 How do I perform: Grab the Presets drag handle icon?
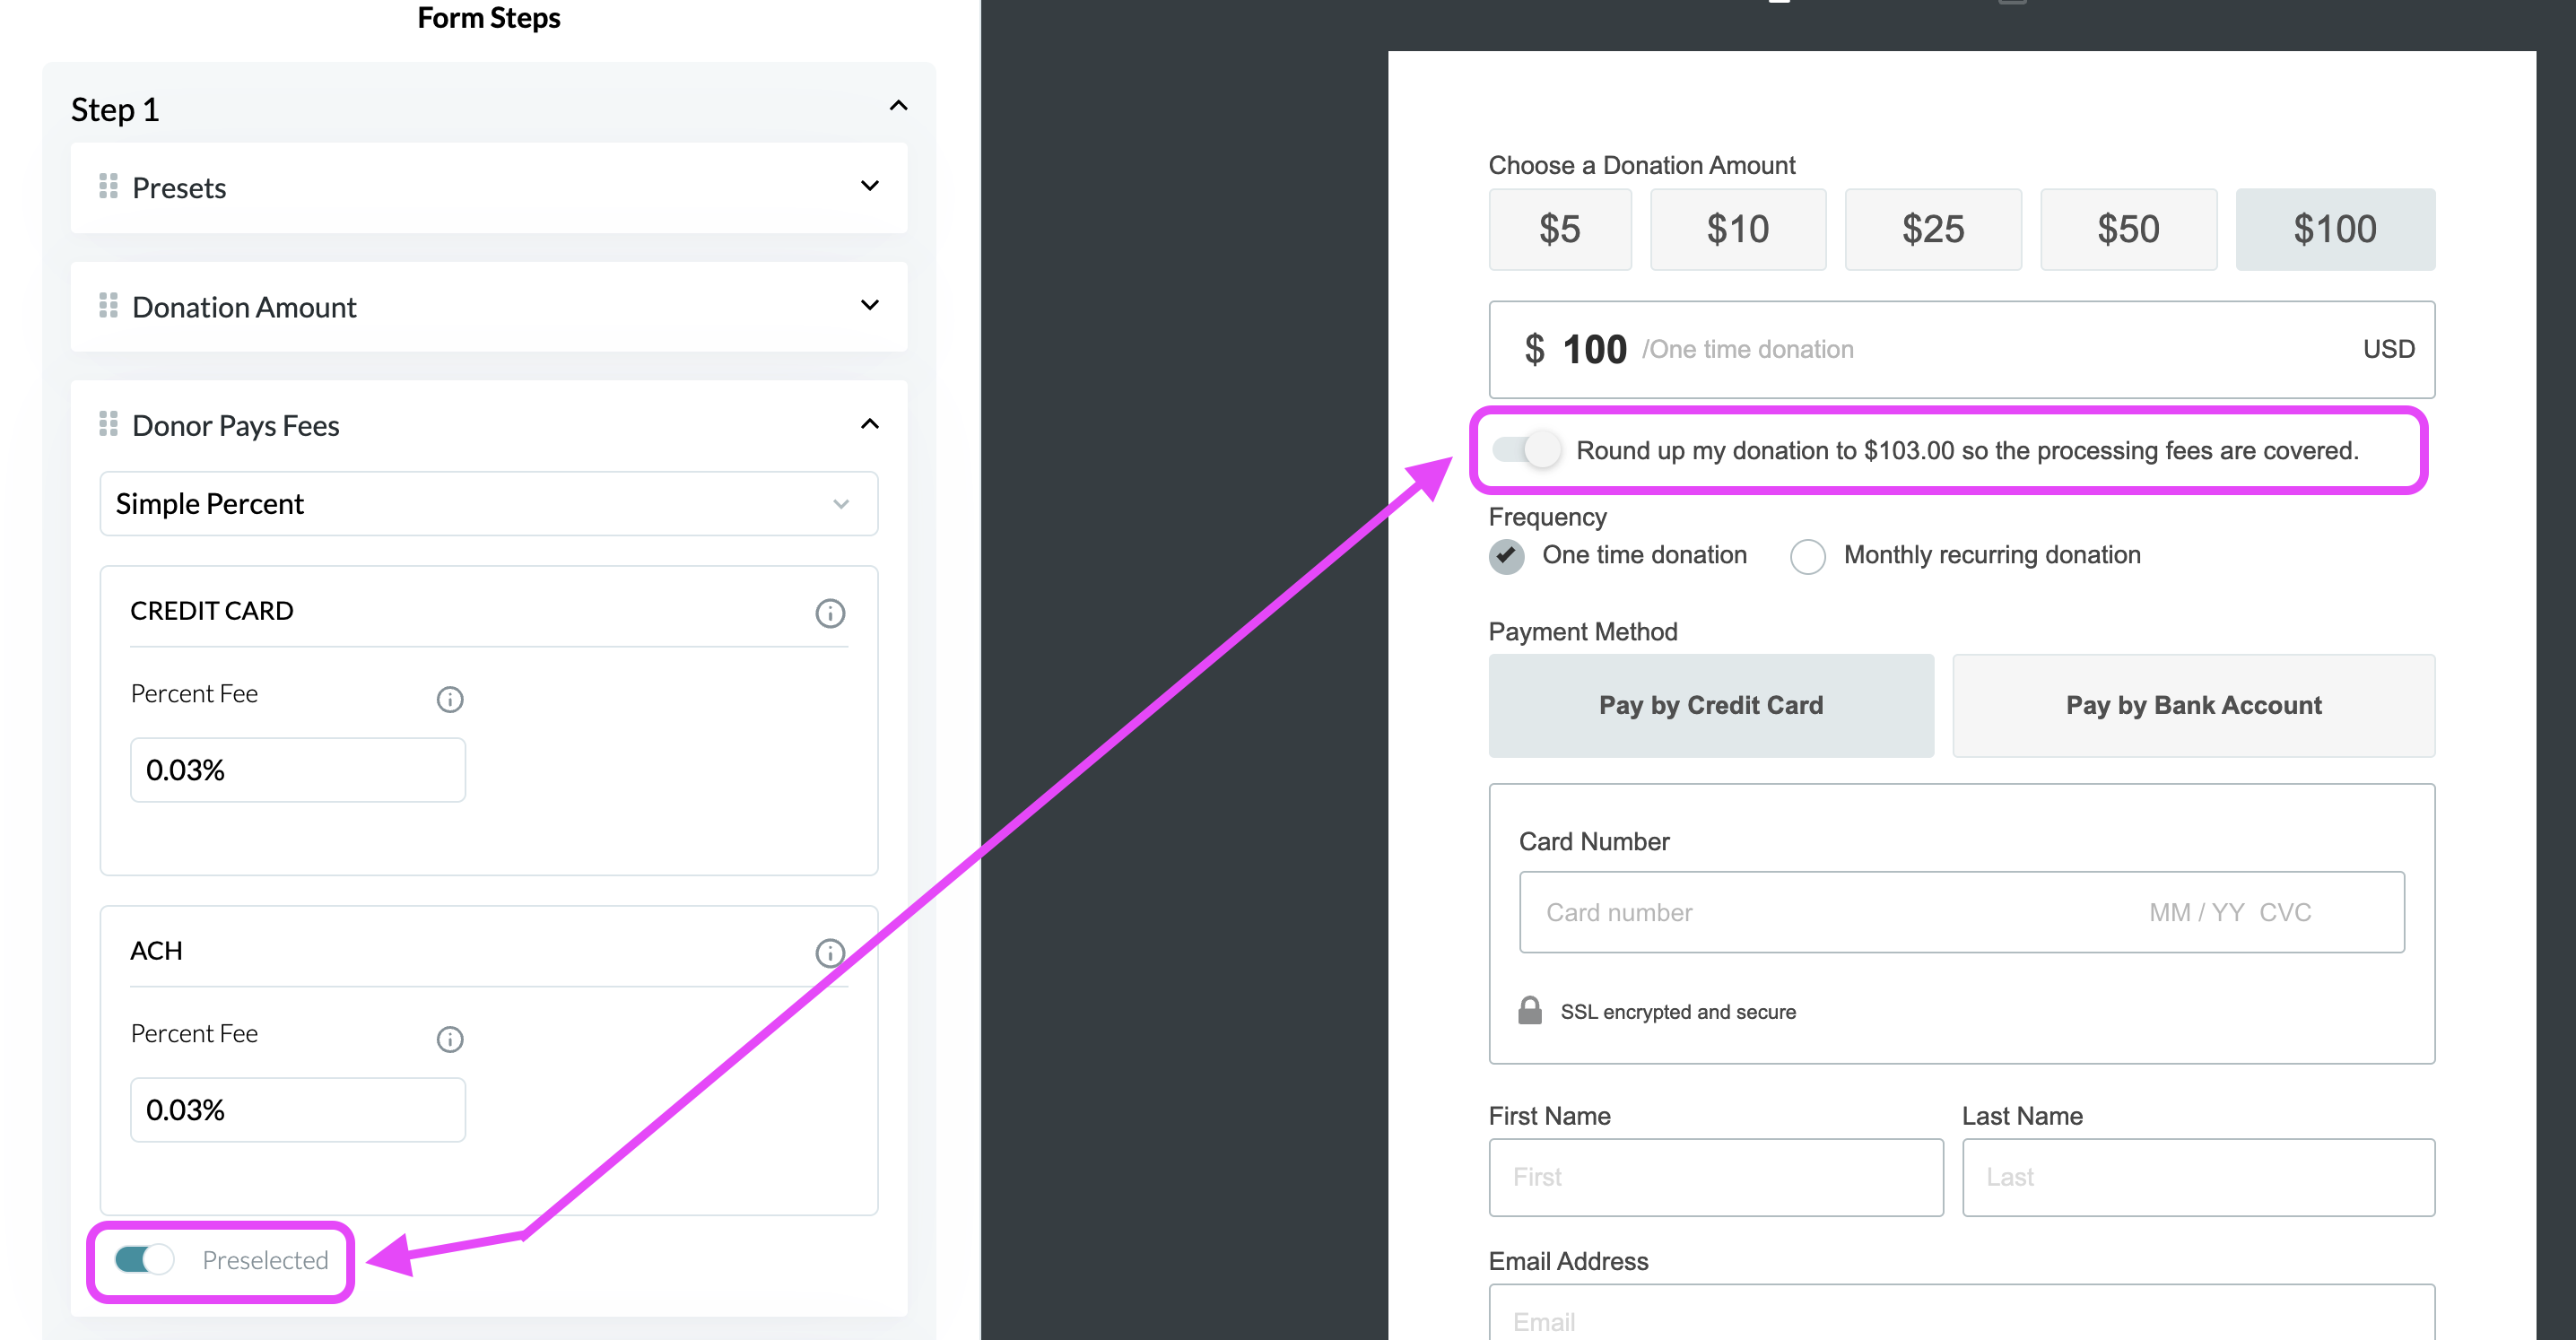pos(108,187)
